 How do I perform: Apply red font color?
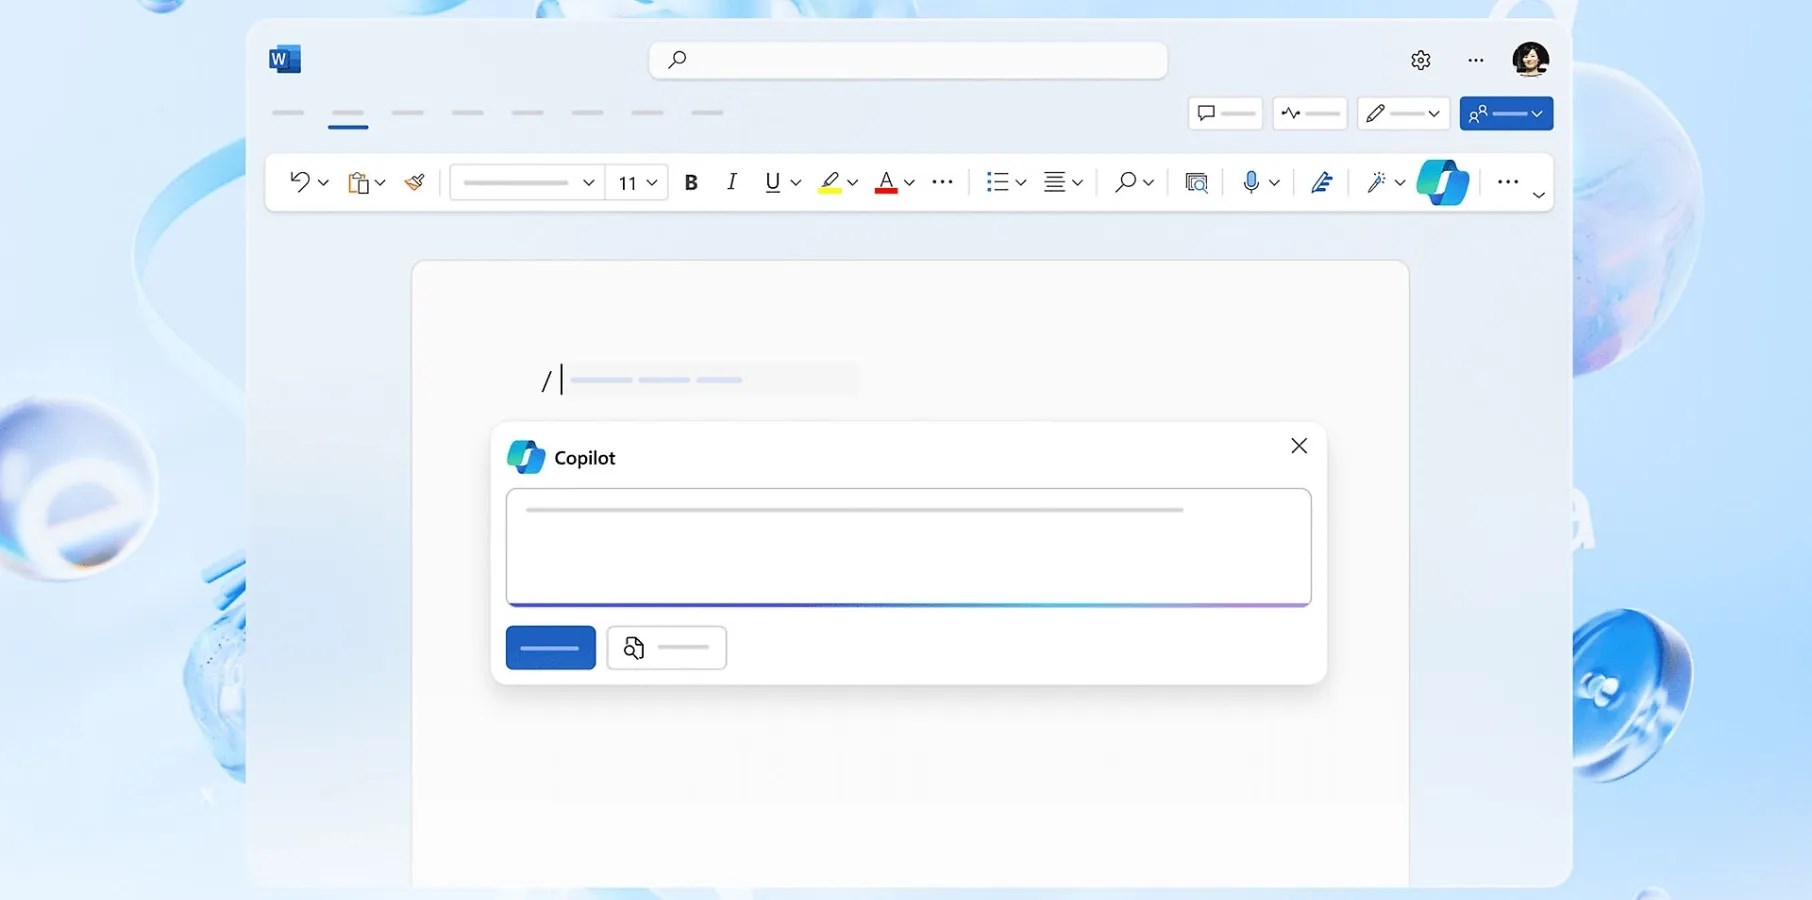(886, 182)
